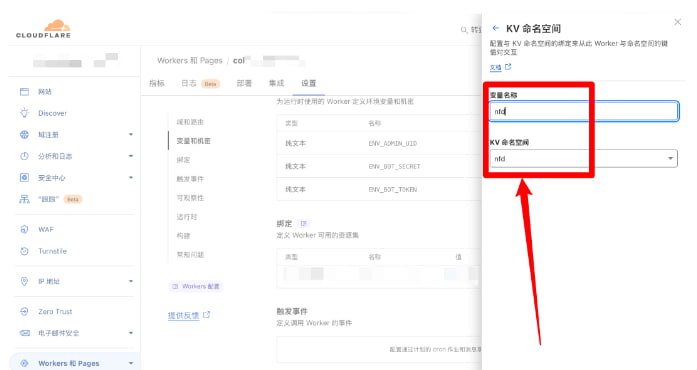Click the Turnstile icon

(x=24, y=251)
